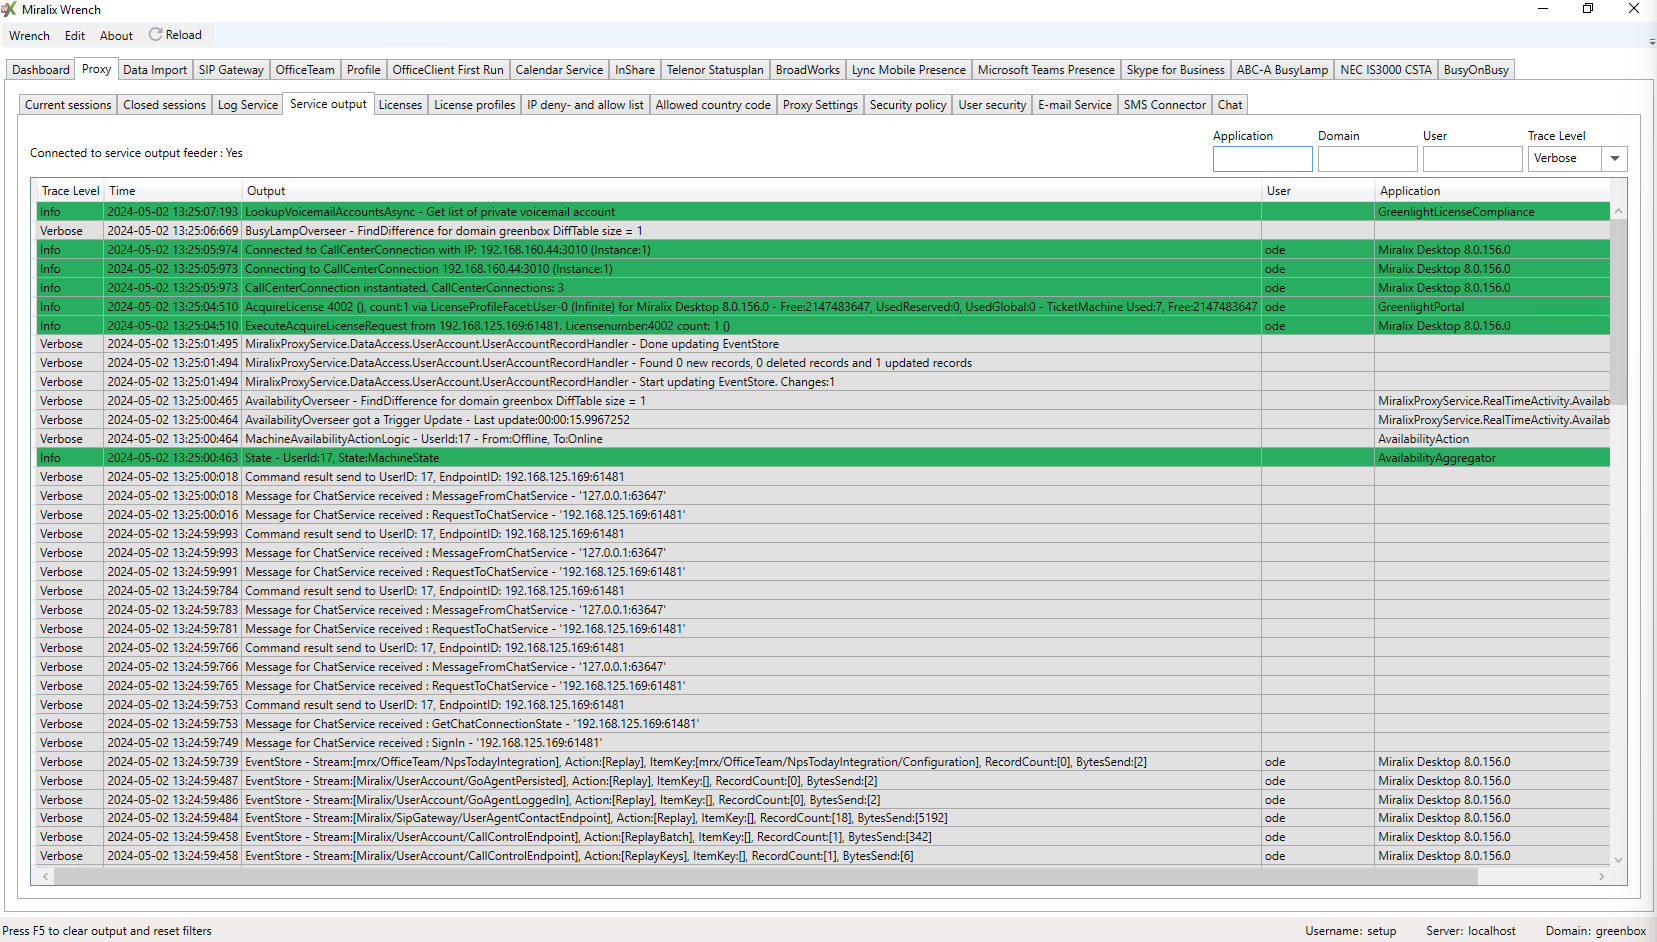Select the NpsTodayIntegration EventStore row
Screen dimensions: 1657x942
point(823,762)
